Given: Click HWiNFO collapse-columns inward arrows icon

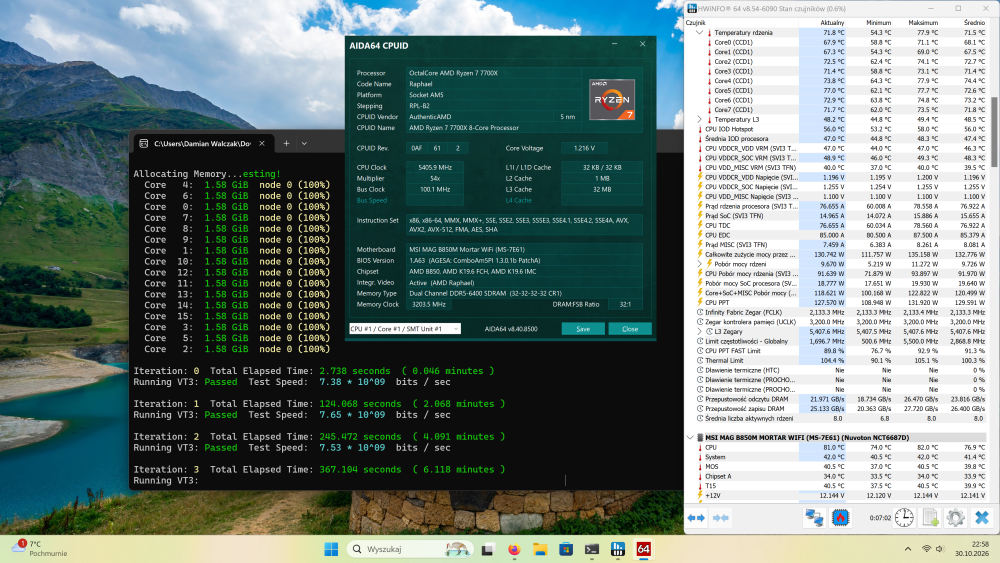Looking at the screenshot, I should point(721,518).
